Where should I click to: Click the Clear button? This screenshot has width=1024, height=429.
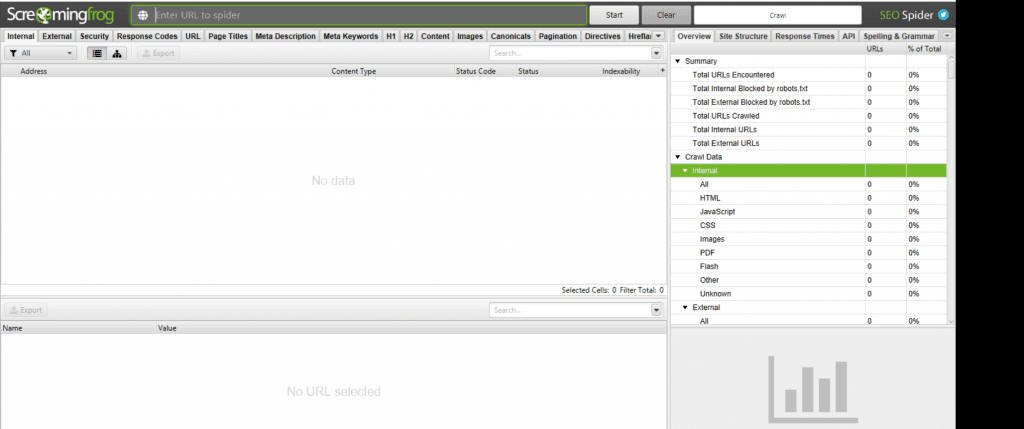click(666, 15)
